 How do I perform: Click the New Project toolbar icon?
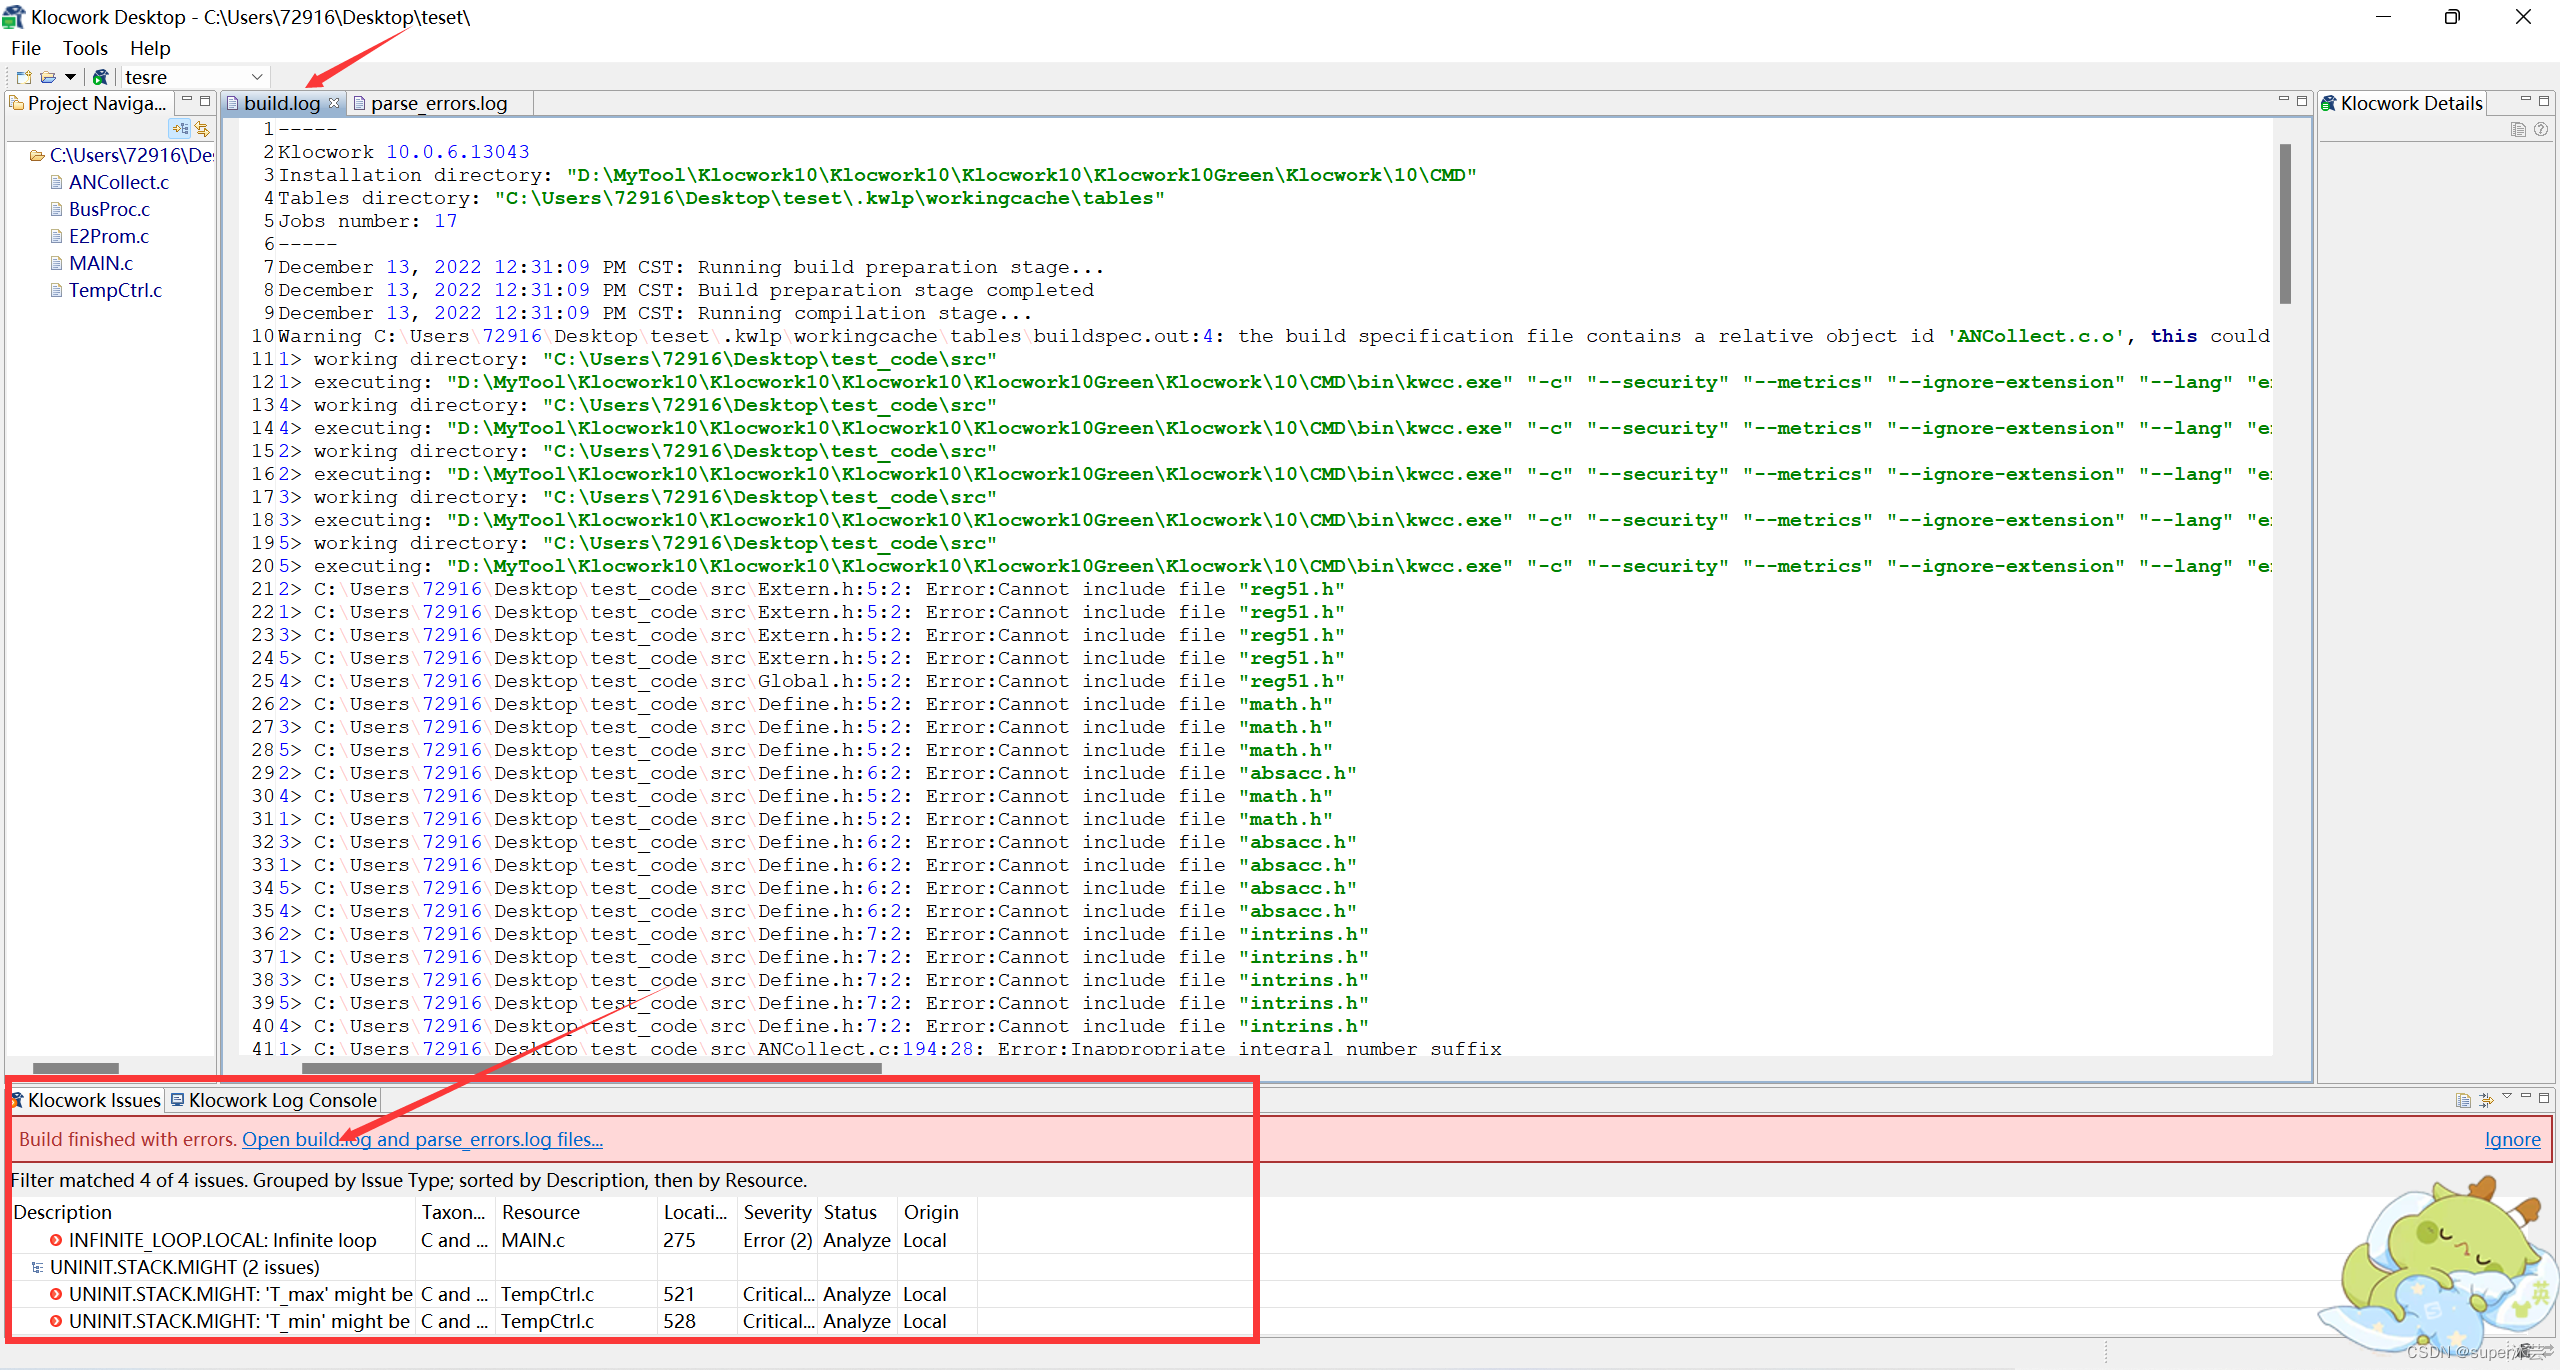[24, 77]
